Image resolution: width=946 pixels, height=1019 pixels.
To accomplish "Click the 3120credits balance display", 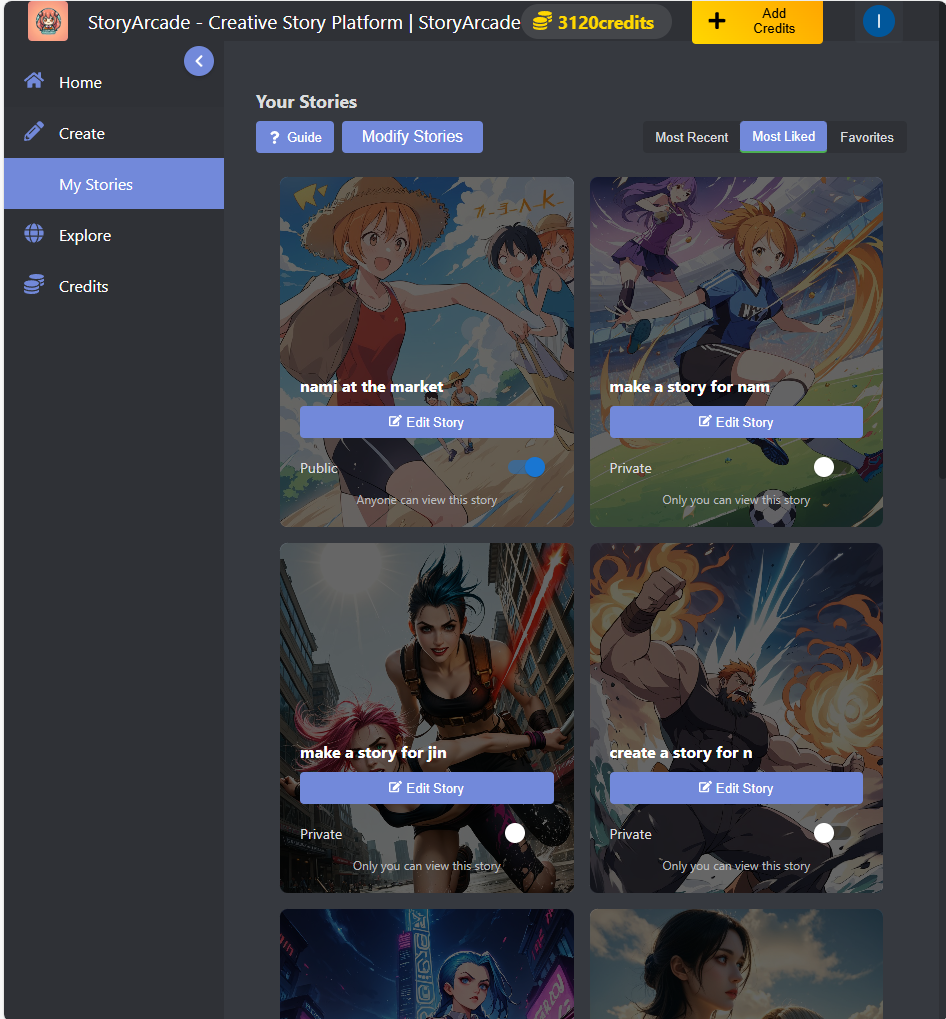I will [596, 21].
